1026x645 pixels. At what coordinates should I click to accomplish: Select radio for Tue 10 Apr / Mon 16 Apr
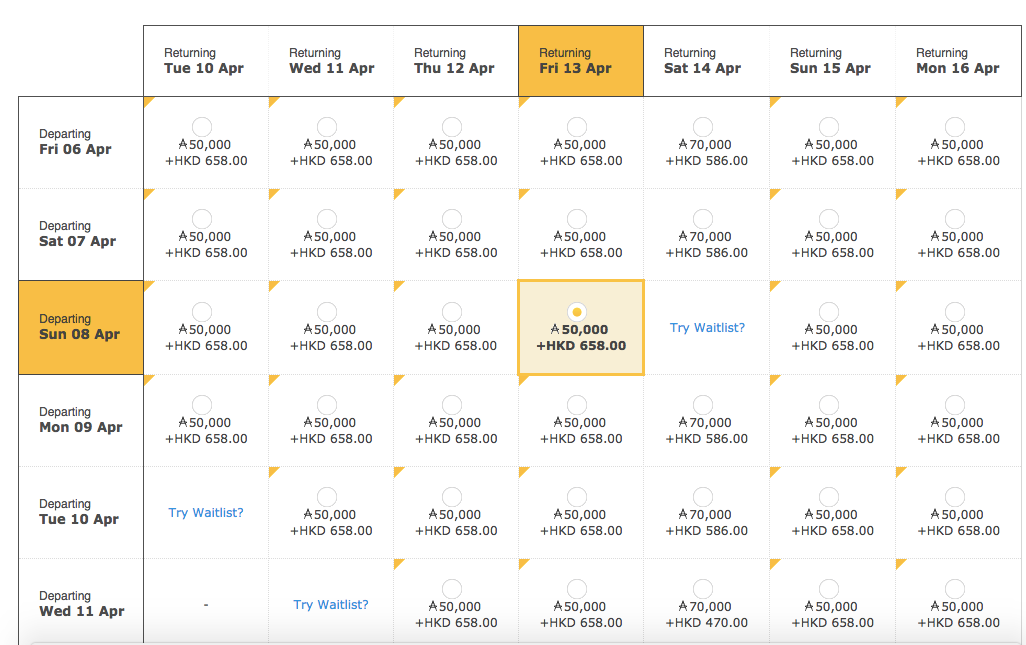tap(955, 497)
